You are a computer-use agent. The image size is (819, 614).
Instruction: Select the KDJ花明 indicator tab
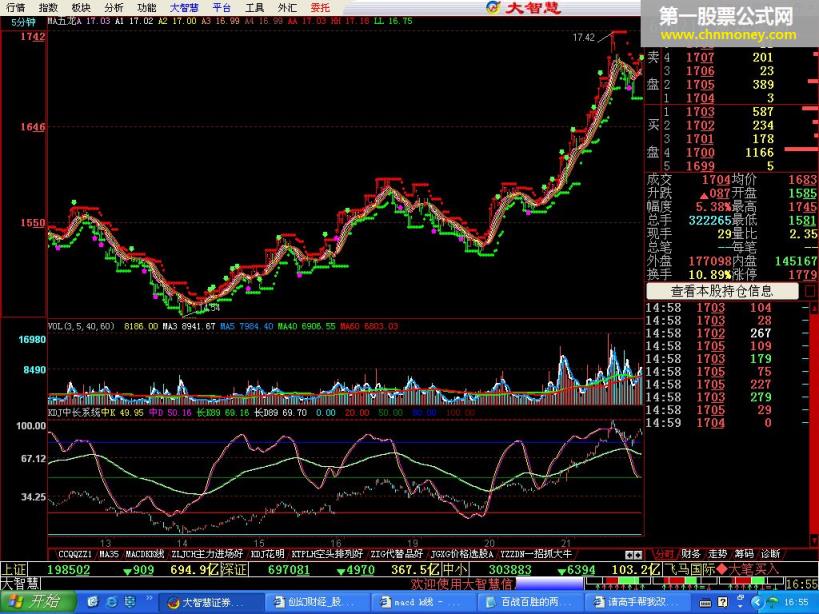pyautogui.click(x=267, y=554)
